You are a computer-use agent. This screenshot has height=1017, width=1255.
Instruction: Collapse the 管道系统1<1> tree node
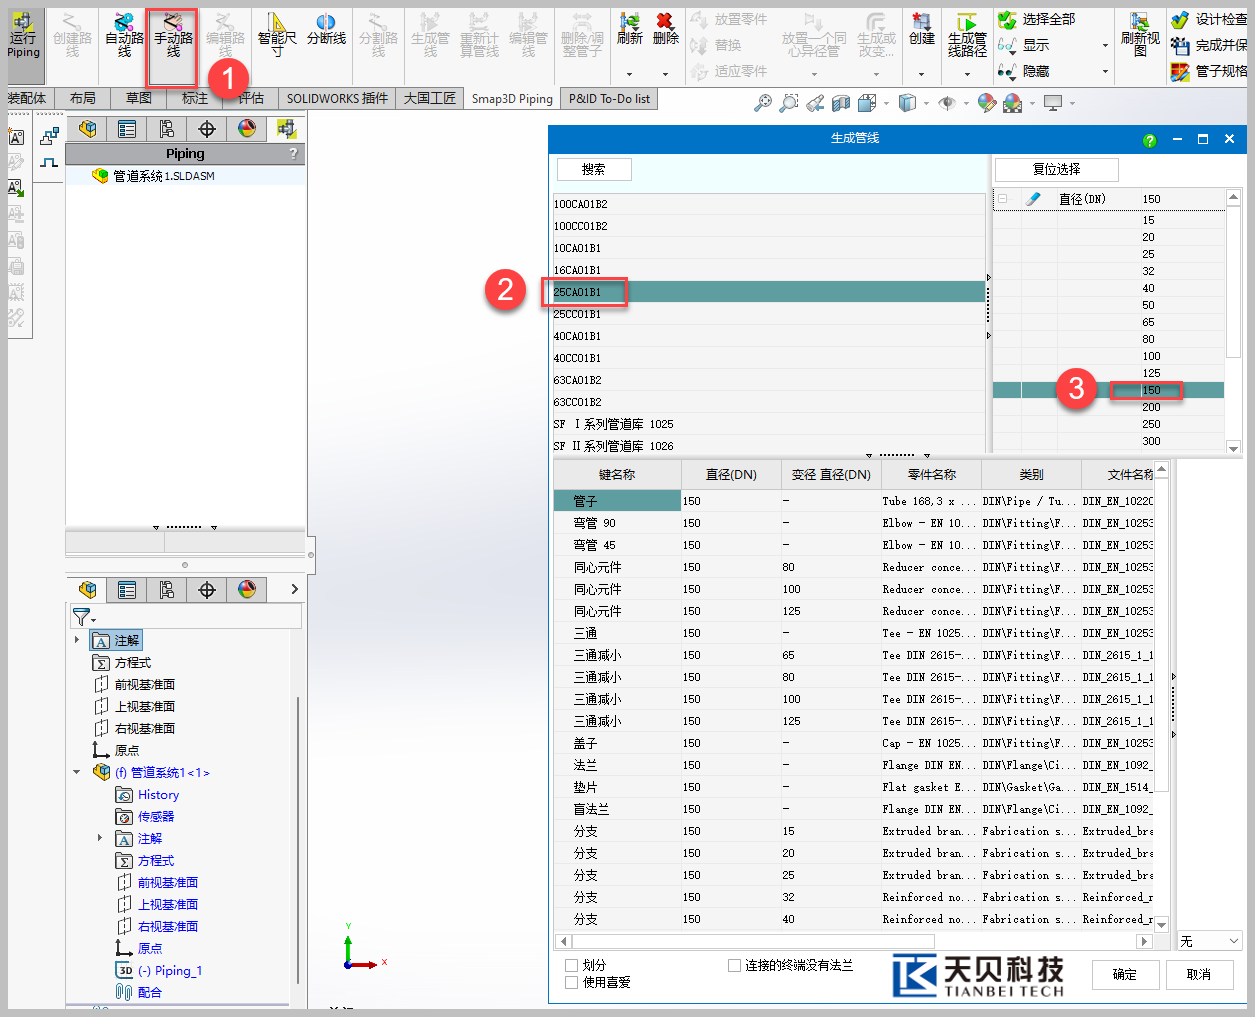pyautogui.click(x=78, y=772)
